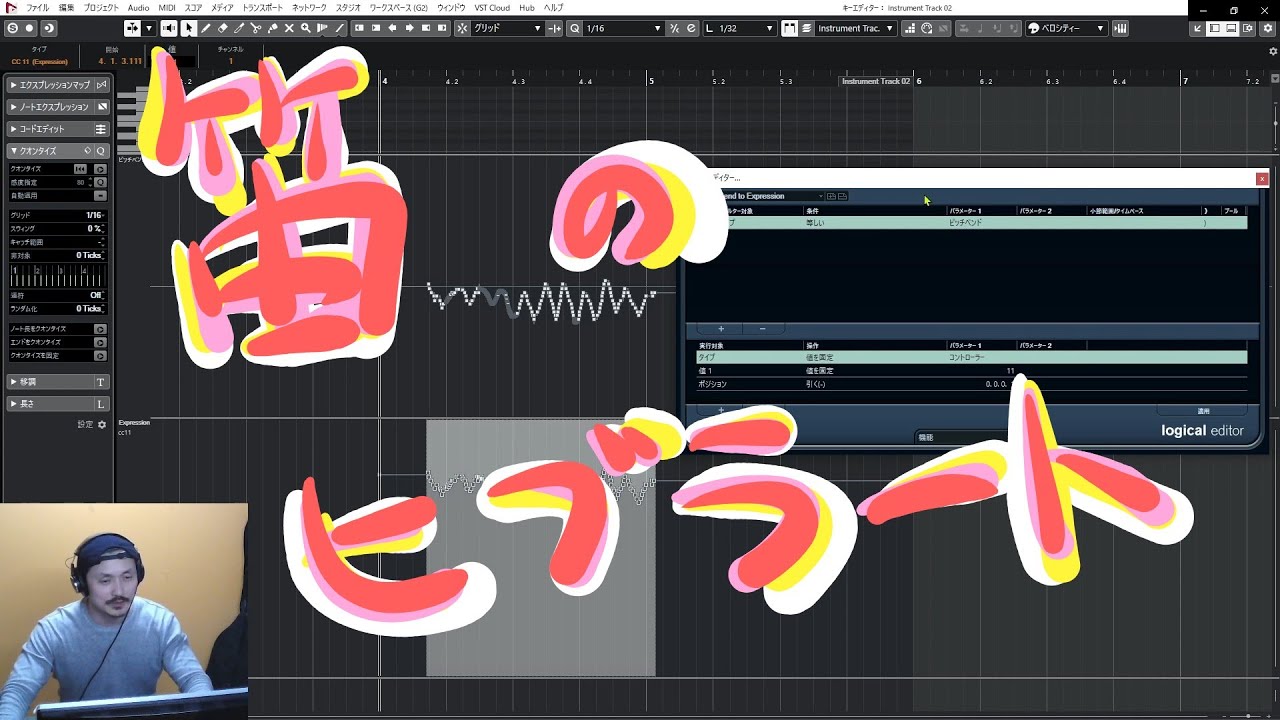Select the Mute X tool
The height and width of the screenshot is (720, 1280).
point(289,28)
